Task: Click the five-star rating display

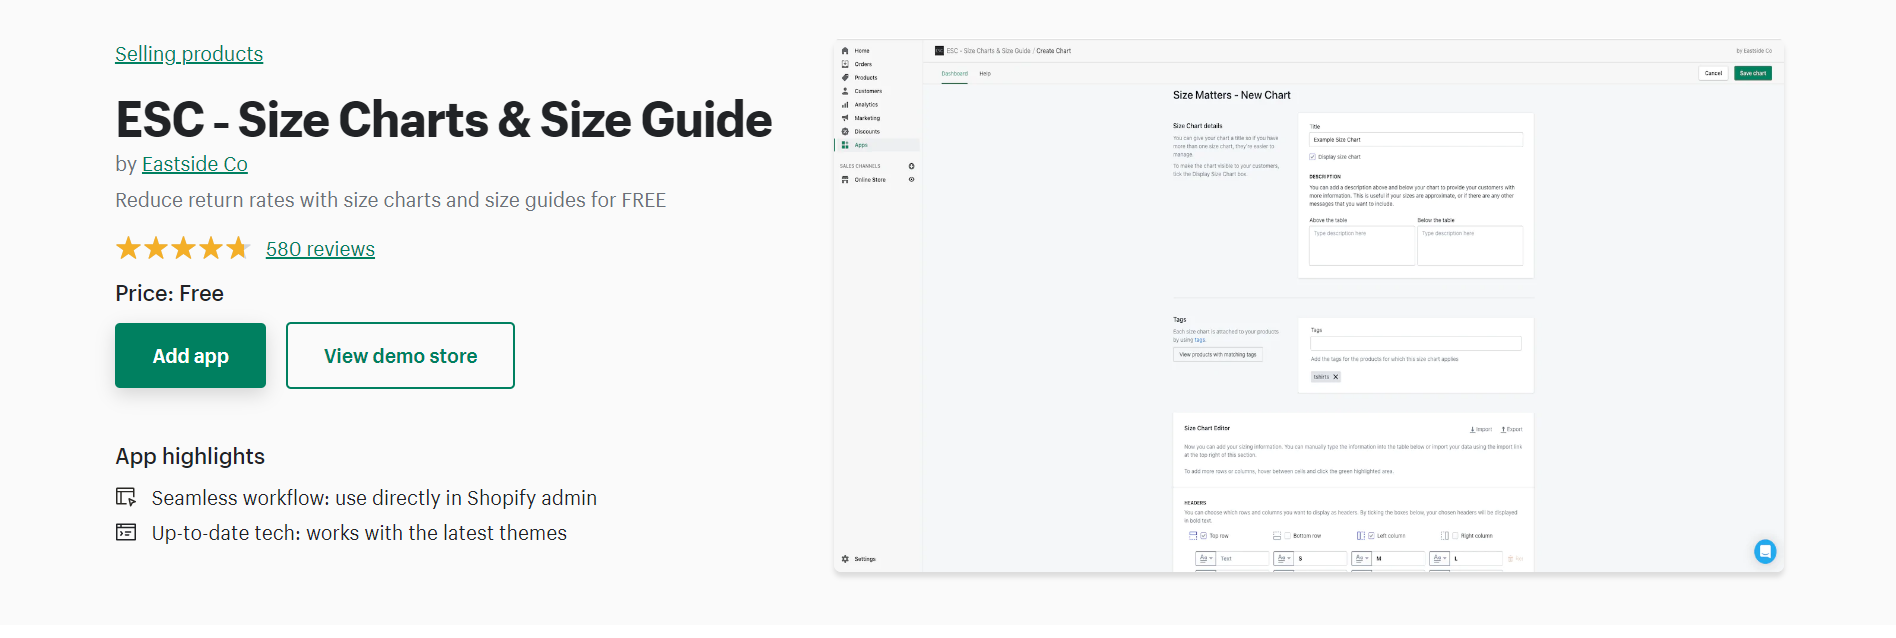Action: tap(182, 248)
